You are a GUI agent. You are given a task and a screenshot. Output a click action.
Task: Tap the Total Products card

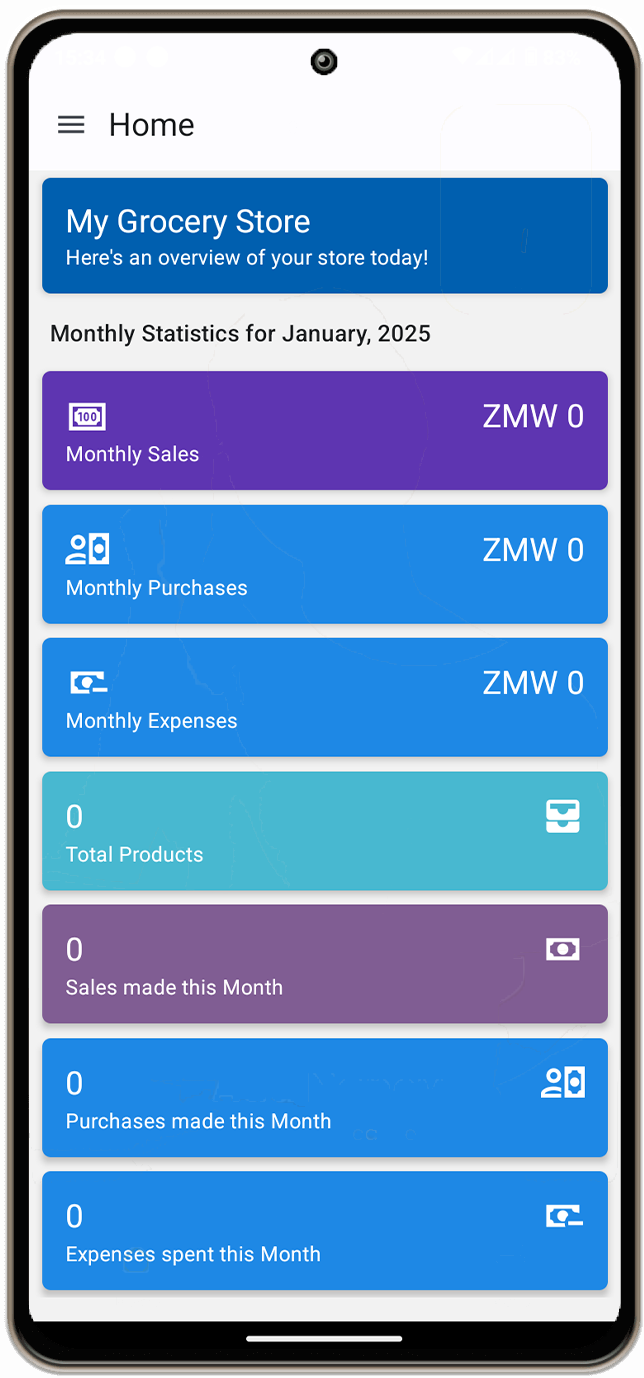coord(325,831)
